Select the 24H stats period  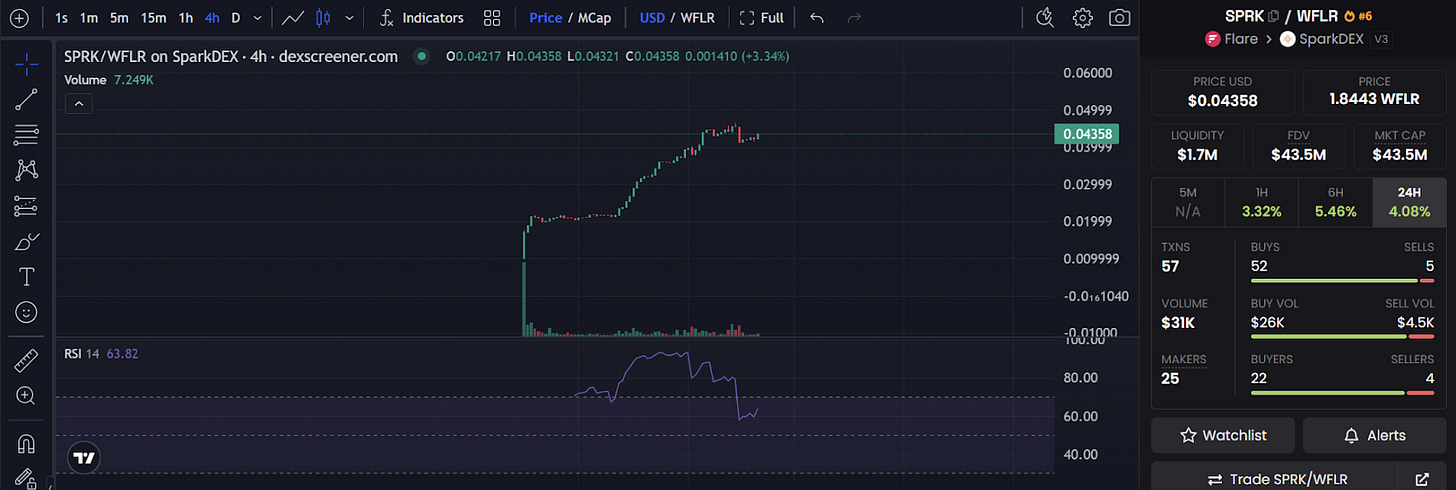pos(1409,203)
